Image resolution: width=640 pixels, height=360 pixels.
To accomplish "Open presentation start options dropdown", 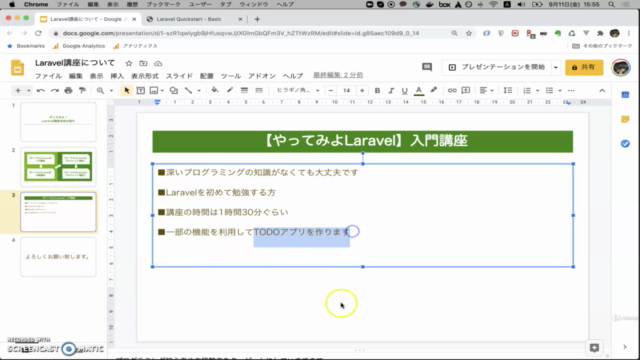I will pyautogui.click(x=556, y=67).
